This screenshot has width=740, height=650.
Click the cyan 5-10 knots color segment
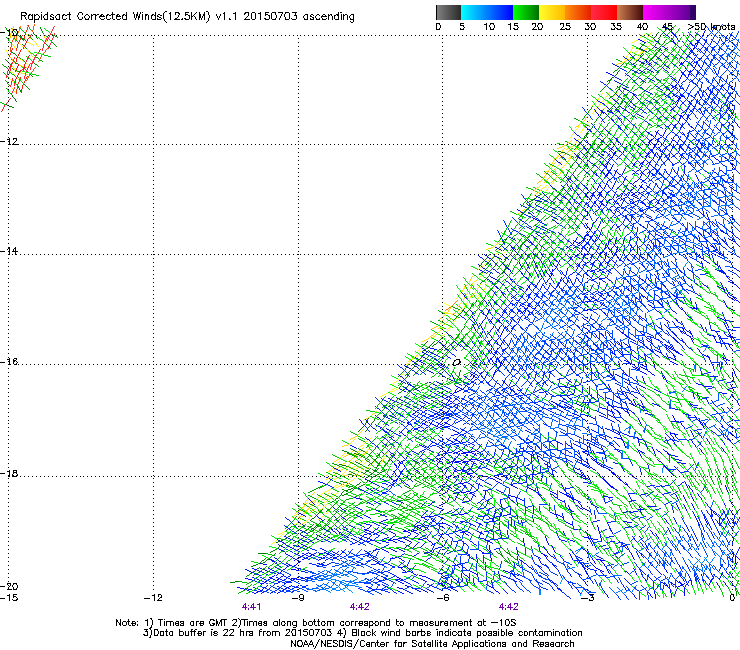click(x=474, y=12)
